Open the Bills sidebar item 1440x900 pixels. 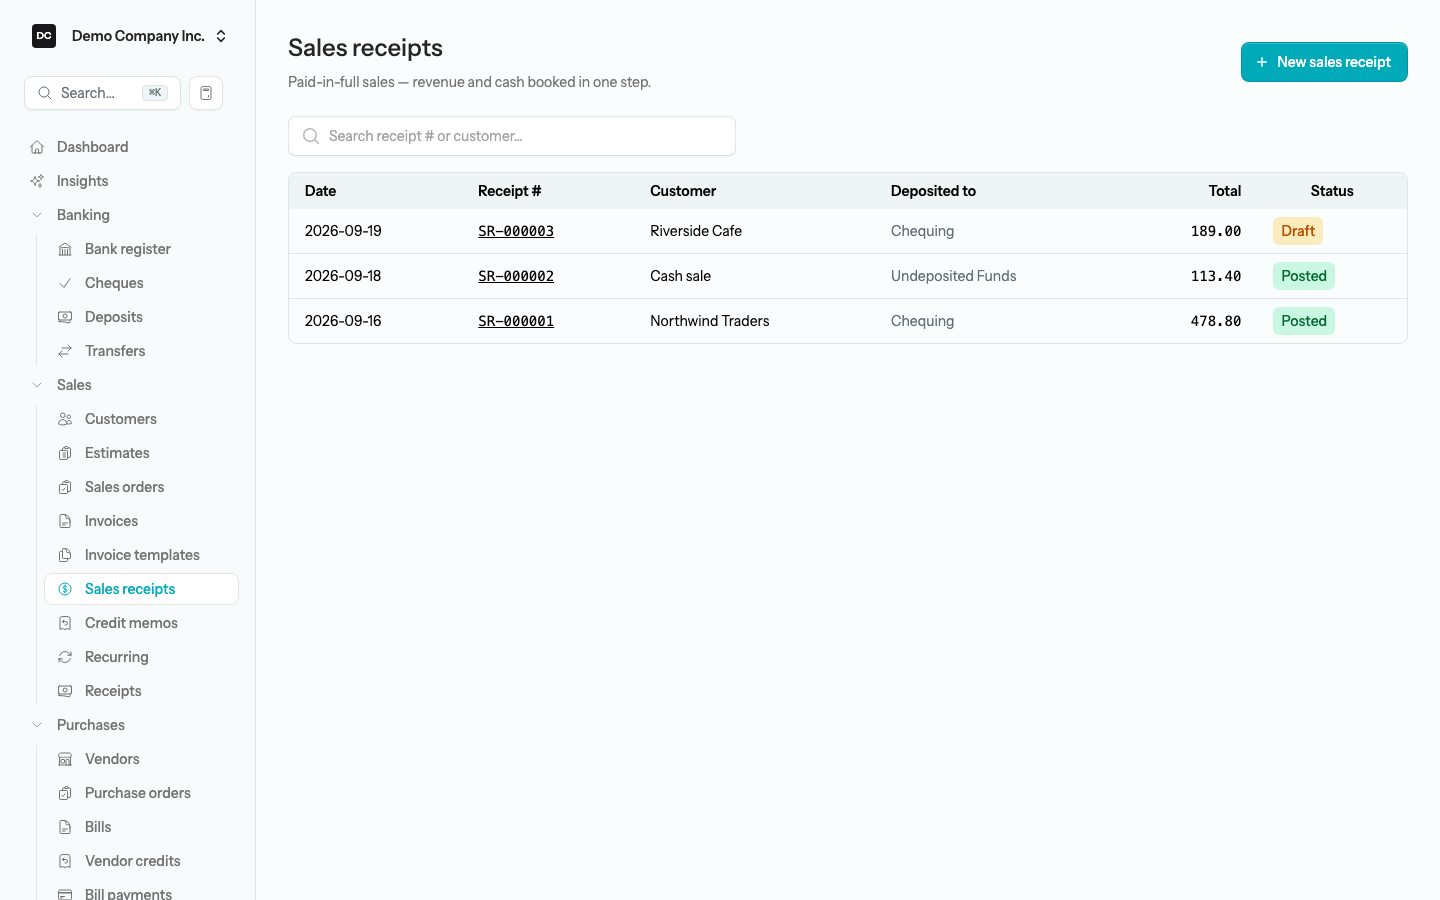(x=141, y=827)
